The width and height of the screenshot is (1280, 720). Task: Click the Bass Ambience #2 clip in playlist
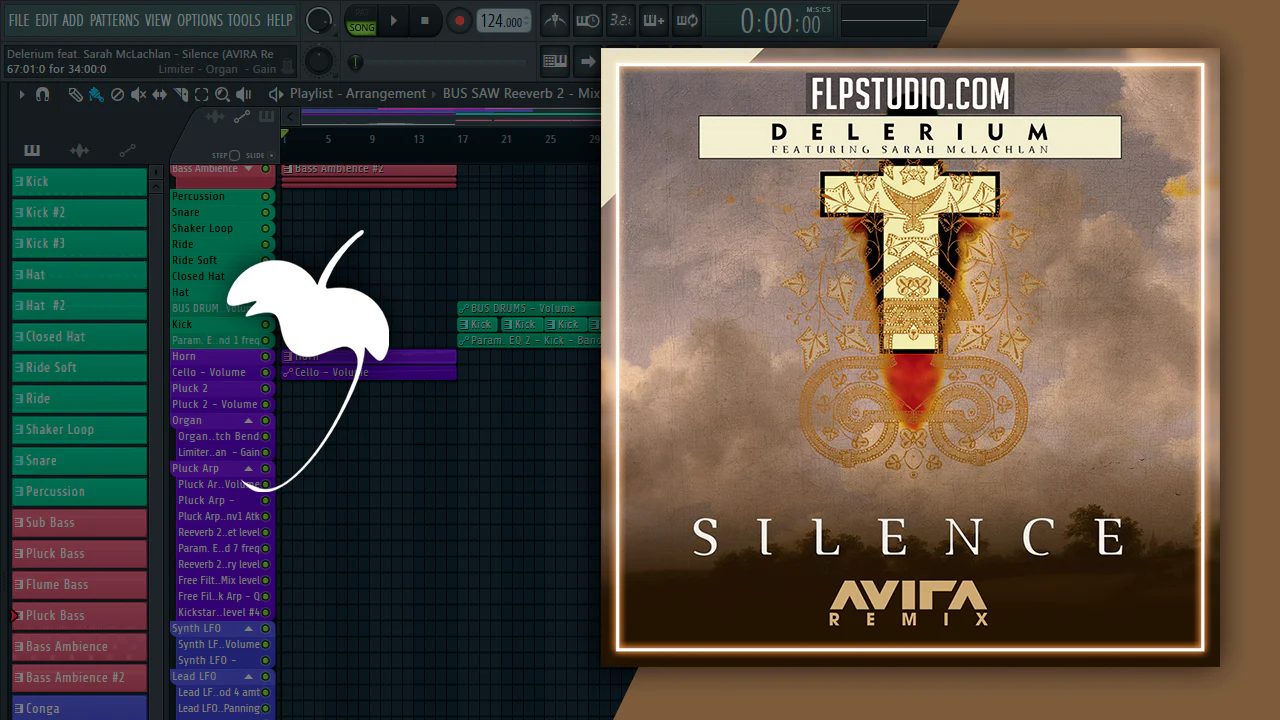[x=369, y=169]
